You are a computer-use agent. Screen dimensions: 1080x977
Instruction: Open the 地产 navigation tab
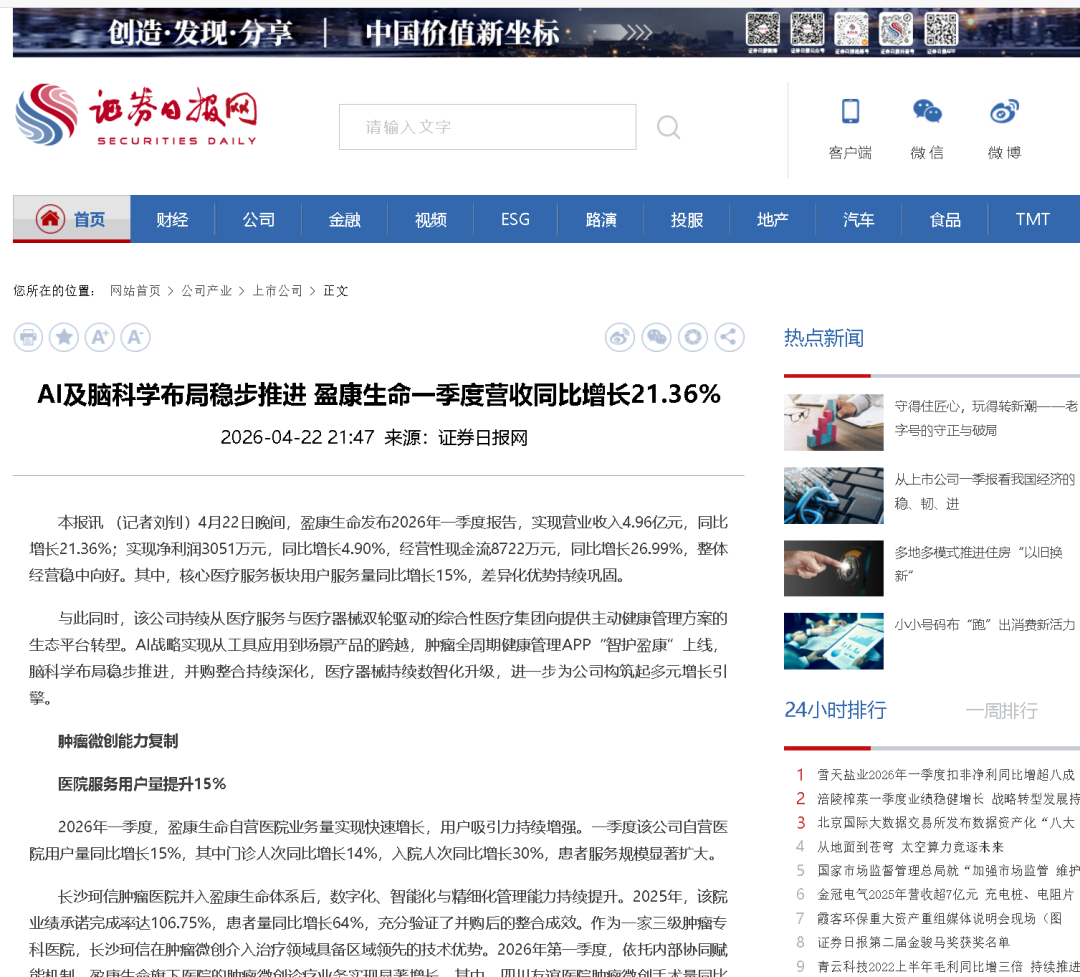[x=773, y=219]
